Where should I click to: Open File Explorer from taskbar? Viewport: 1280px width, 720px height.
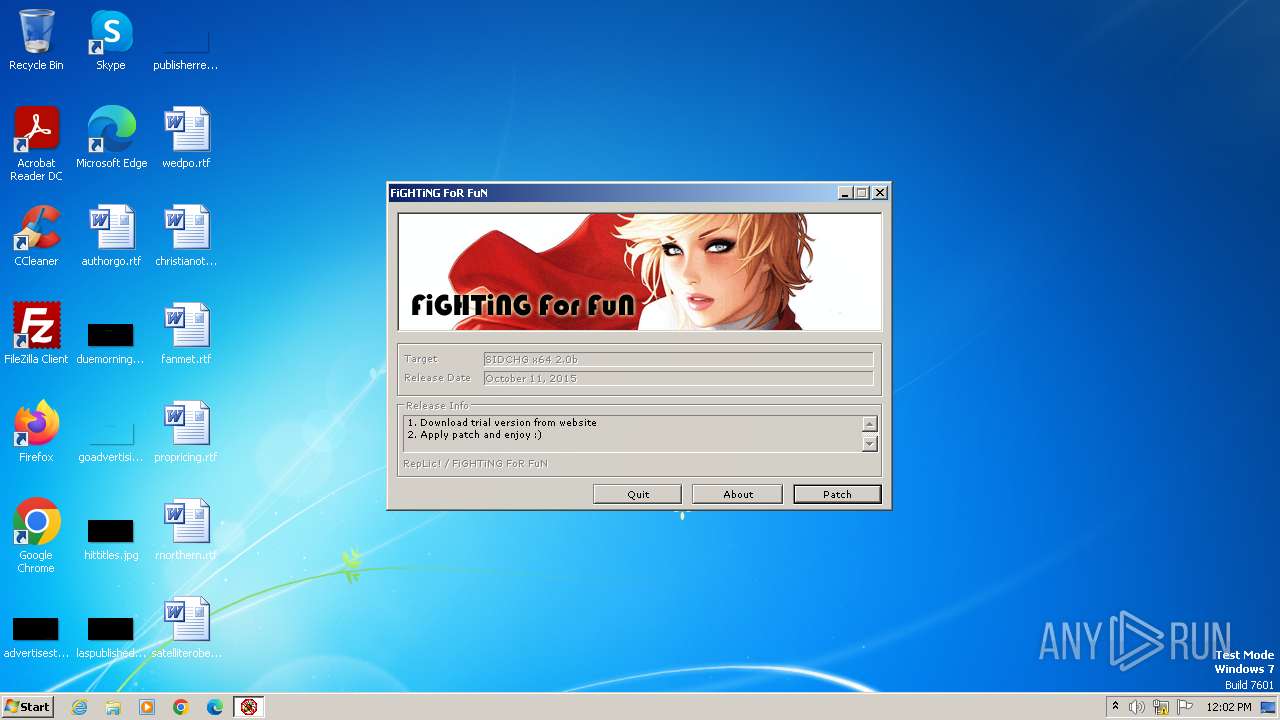click(x=113, y=707)
